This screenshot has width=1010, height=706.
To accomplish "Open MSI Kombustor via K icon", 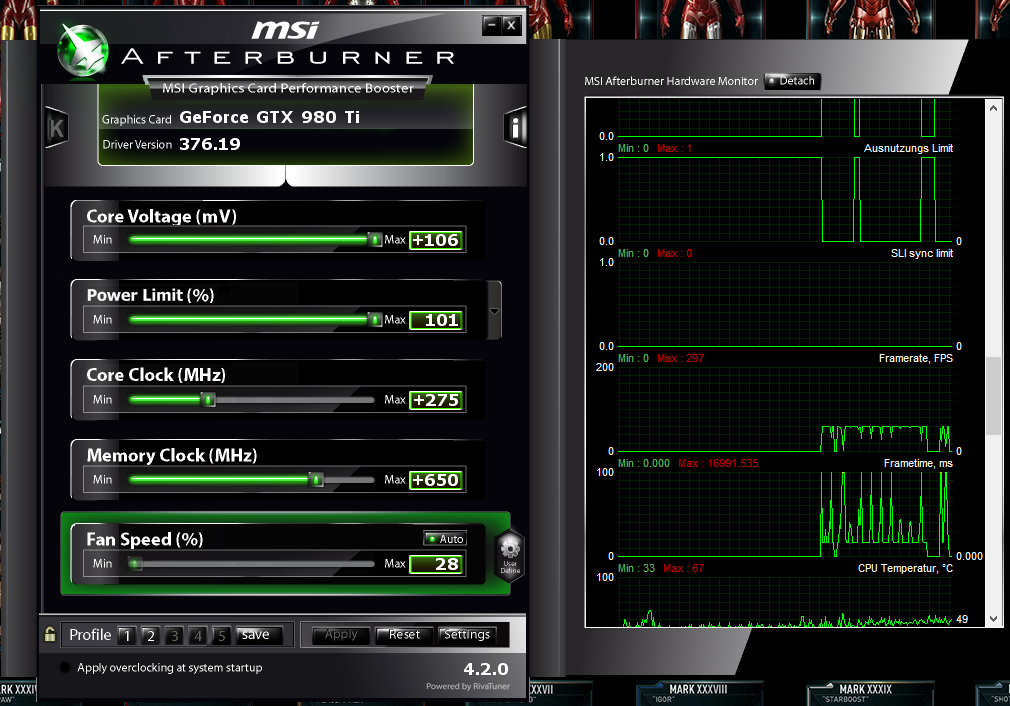I will click(57, 128).
